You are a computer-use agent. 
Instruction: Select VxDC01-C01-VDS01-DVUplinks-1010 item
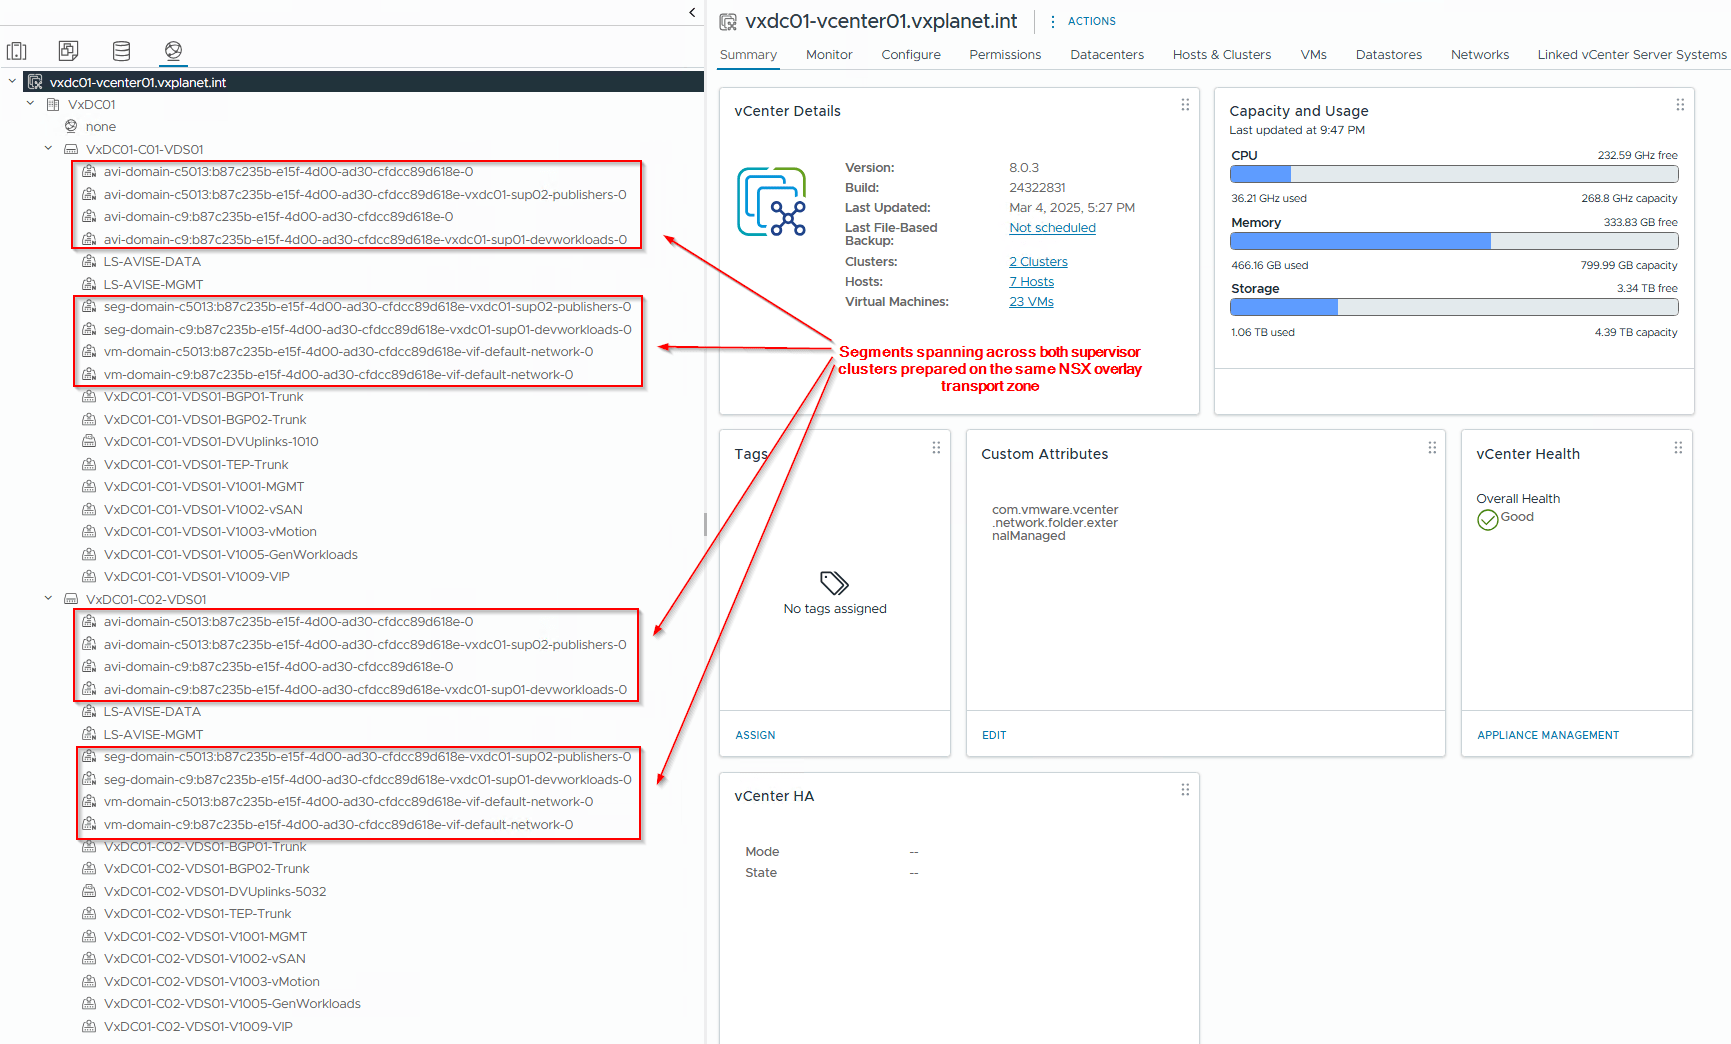tap(211, 442)
